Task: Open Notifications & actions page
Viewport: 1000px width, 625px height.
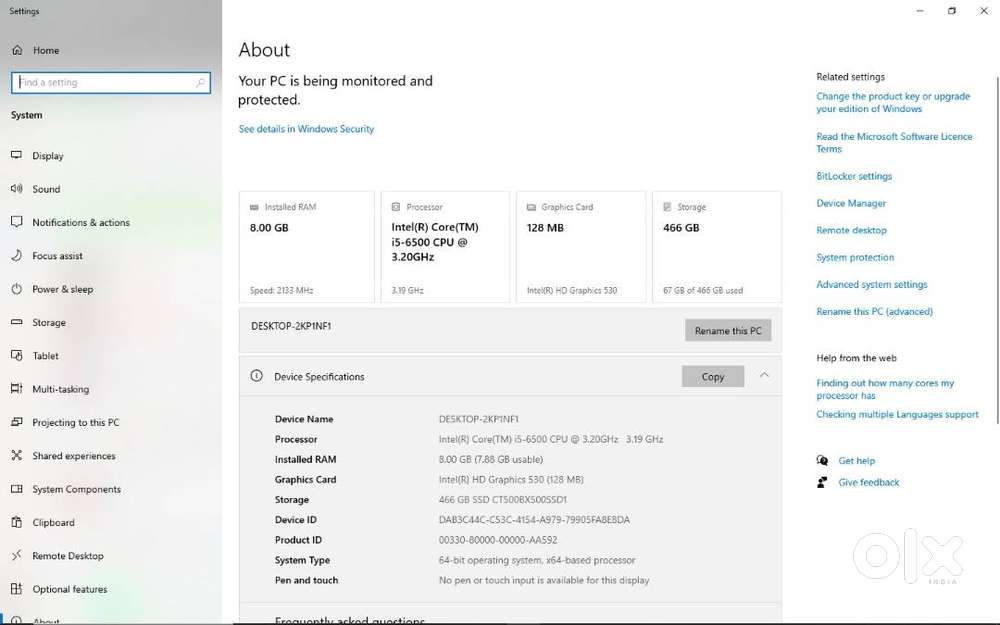Action: click(80, 223)
